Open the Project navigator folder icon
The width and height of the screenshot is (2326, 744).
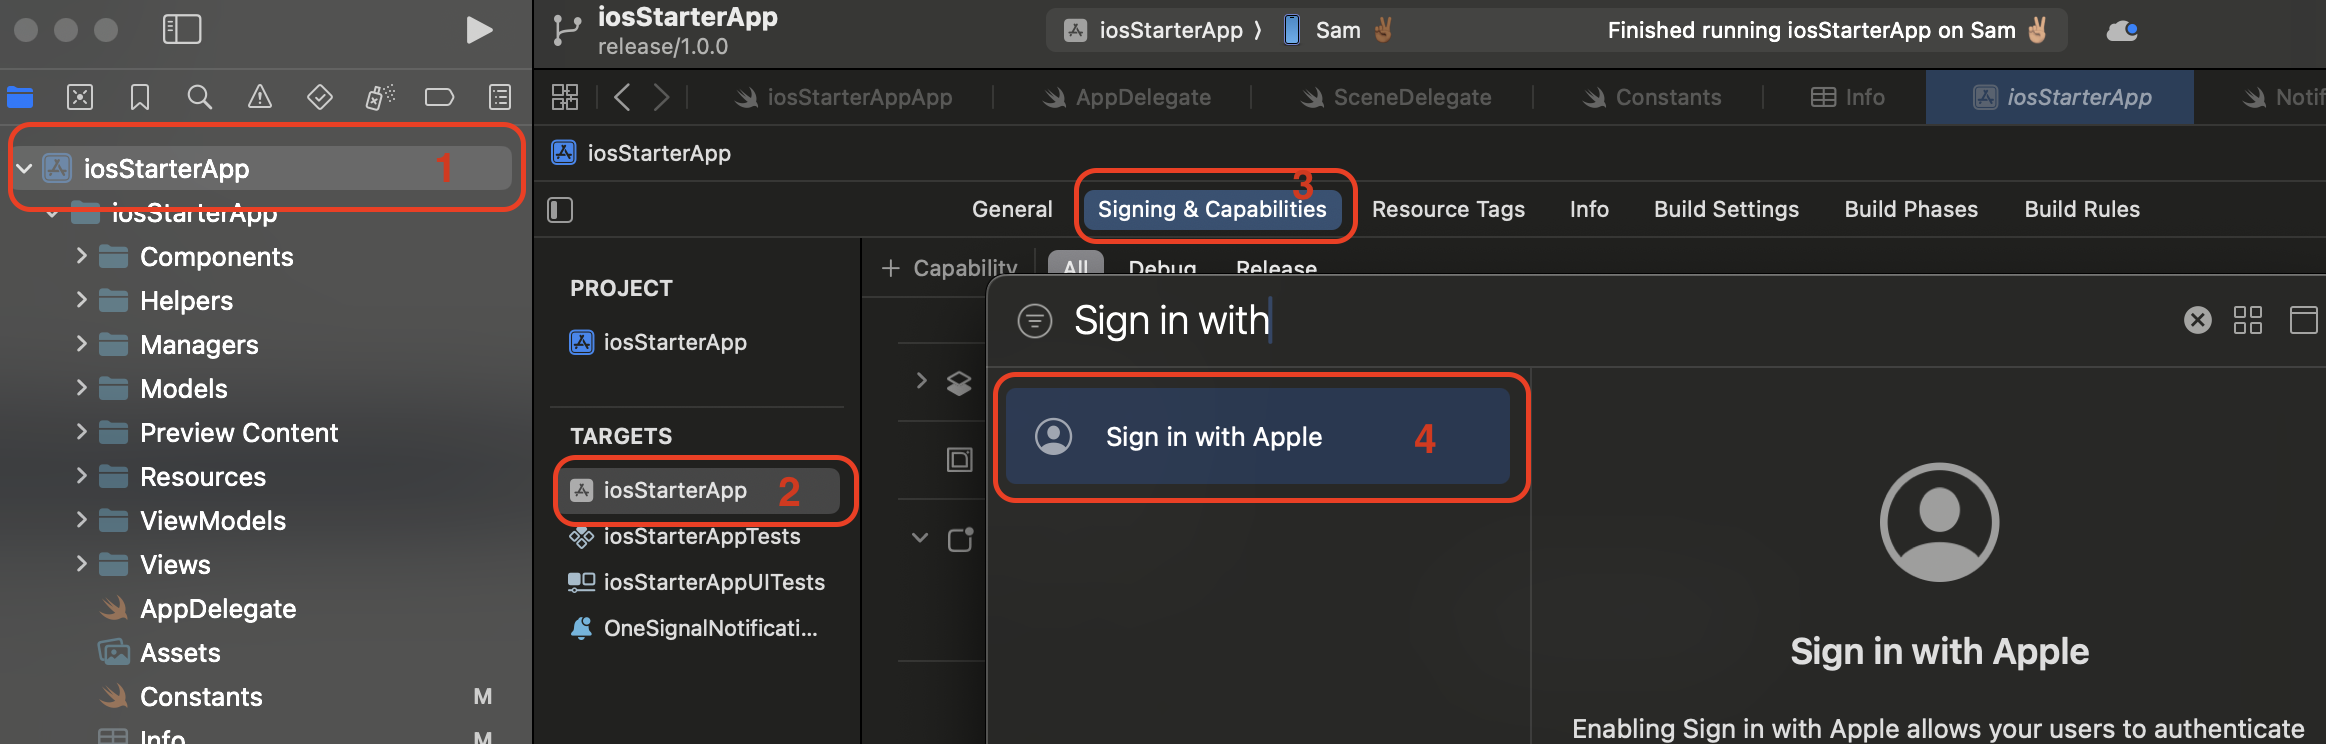[20, 97]
